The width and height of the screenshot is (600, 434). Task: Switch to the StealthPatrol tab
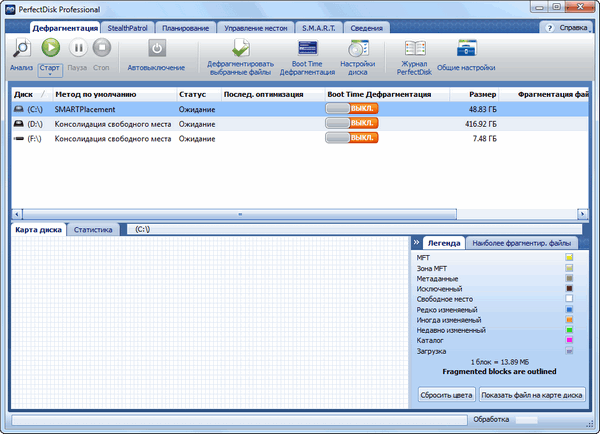point(131,28)
